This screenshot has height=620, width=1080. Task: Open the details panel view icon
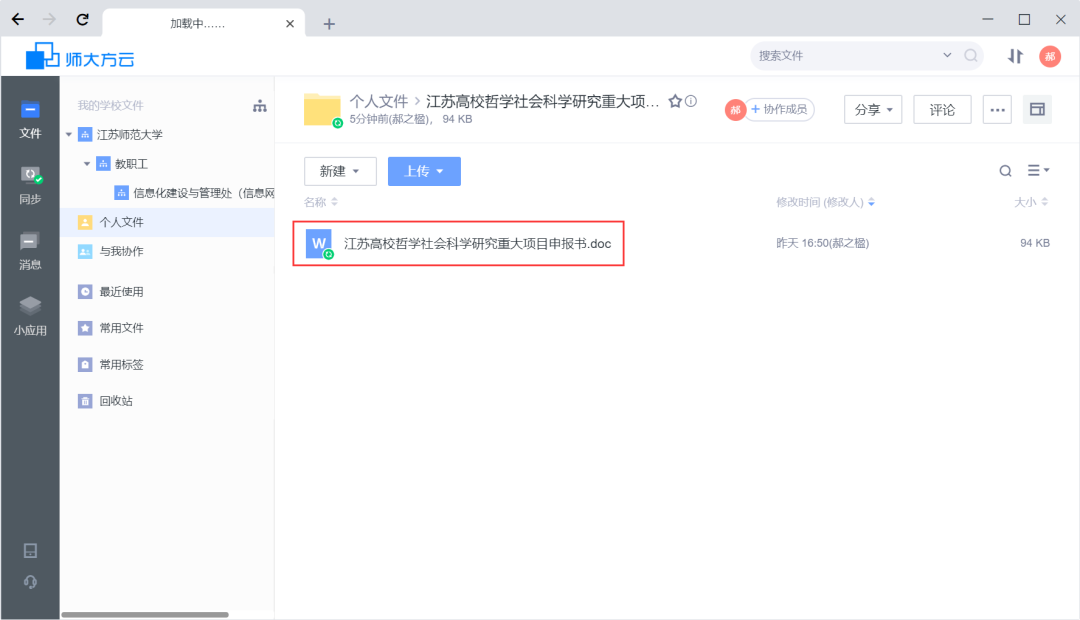click(1037, 109)
